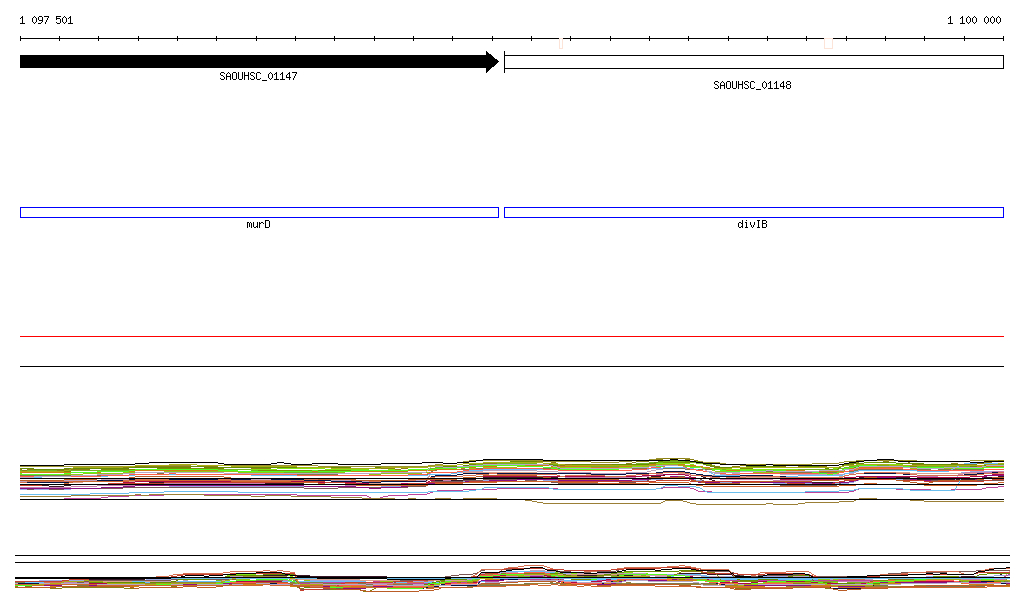This screenshot has height=611, width=1024.
Task: Click the start coordinate 1 097 501
Action: (x=46, y=20)
